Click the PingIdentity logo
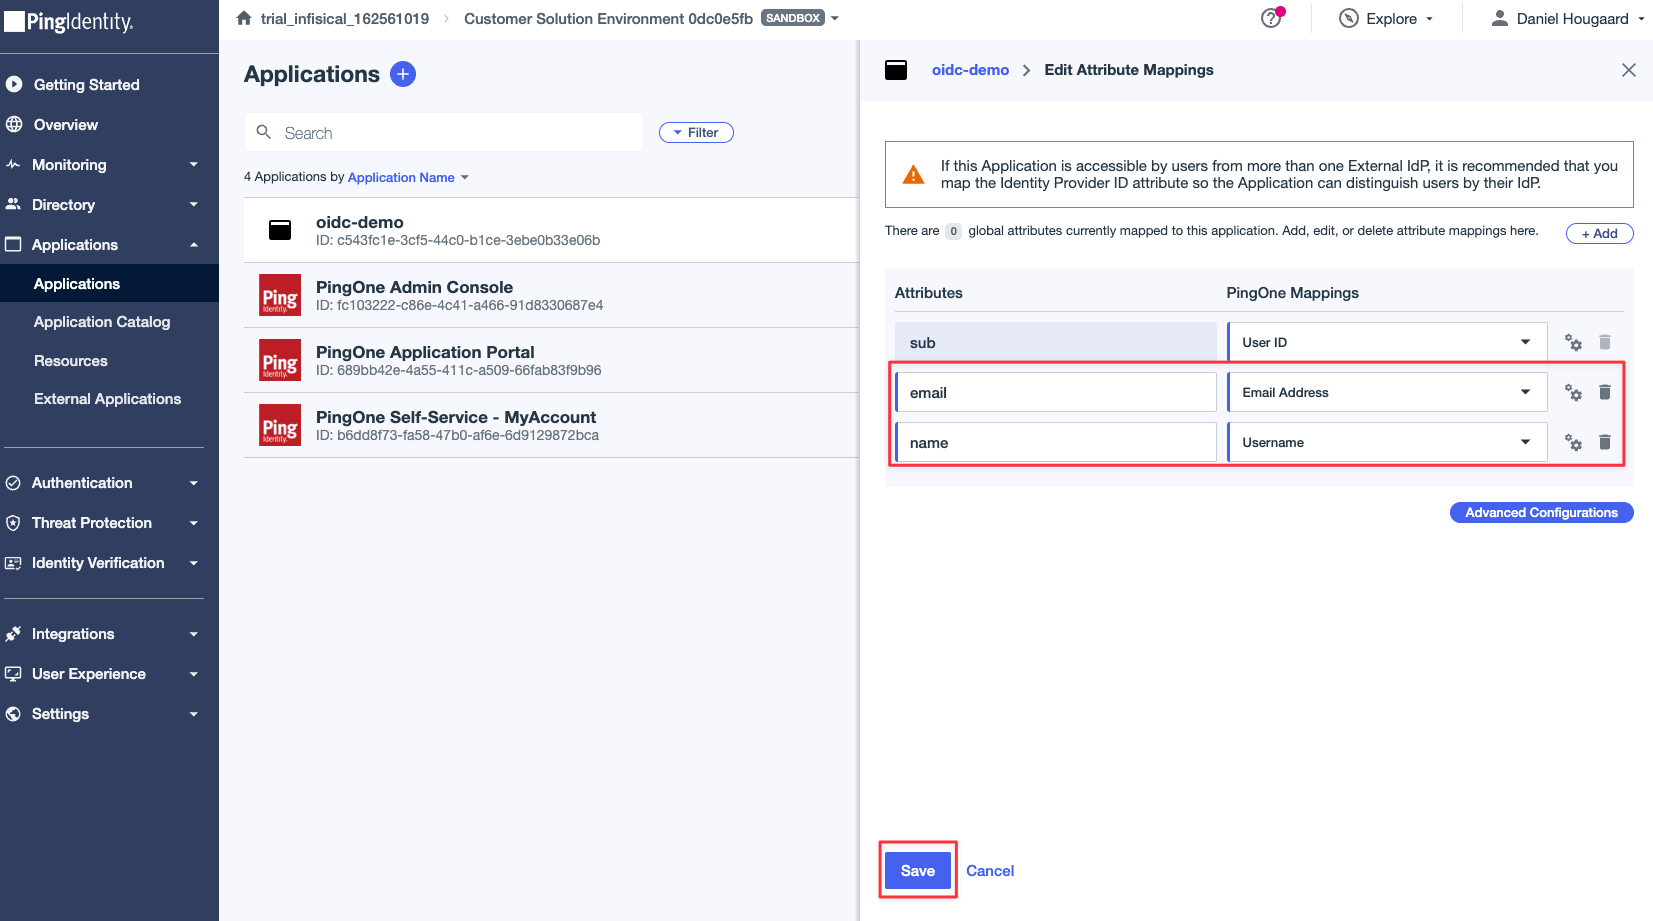This screenshot has height=921, width=1653. coord(68,21)
